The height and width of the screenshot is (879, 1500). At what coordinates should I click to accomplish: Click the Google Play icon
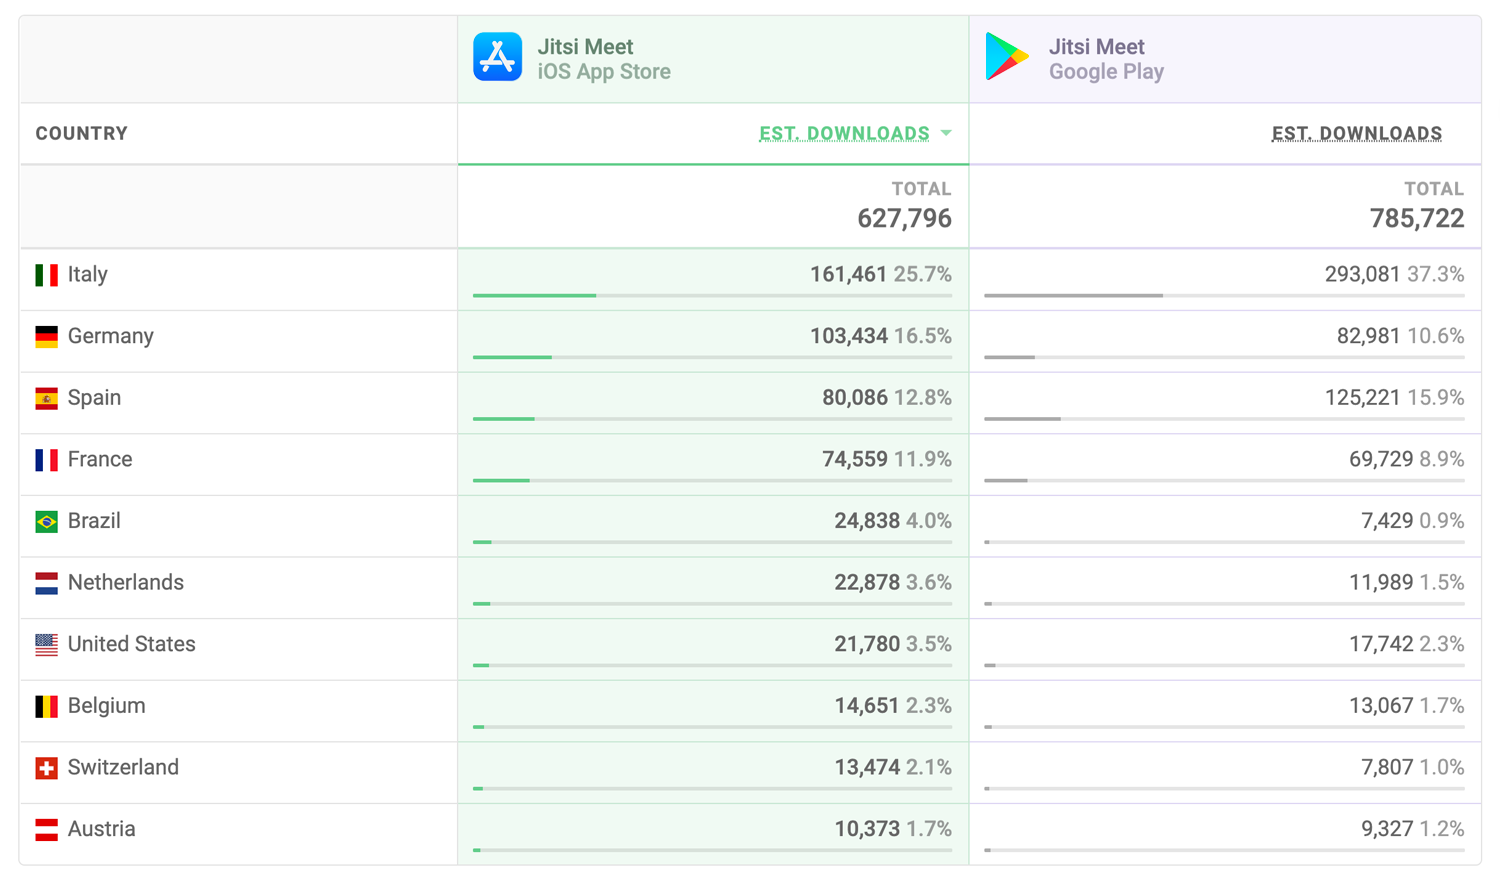click(1007, 57)
